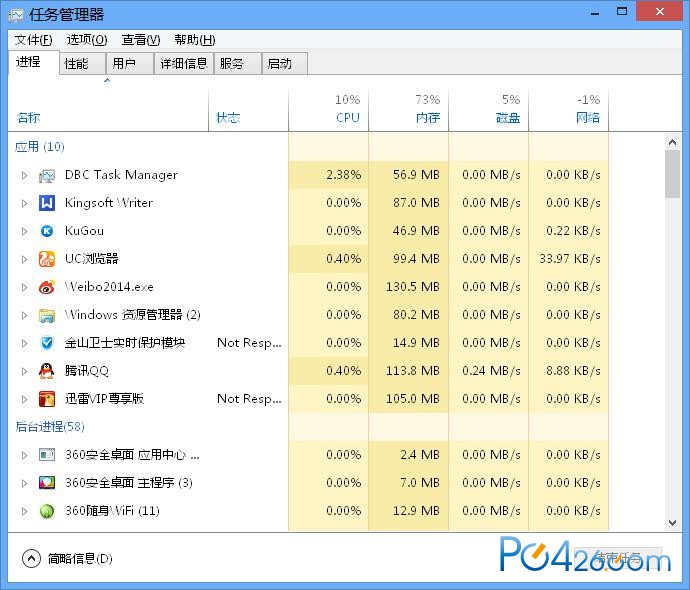Switch to the 服务 tab
The image size is (690, 590).
coord(238,64)
